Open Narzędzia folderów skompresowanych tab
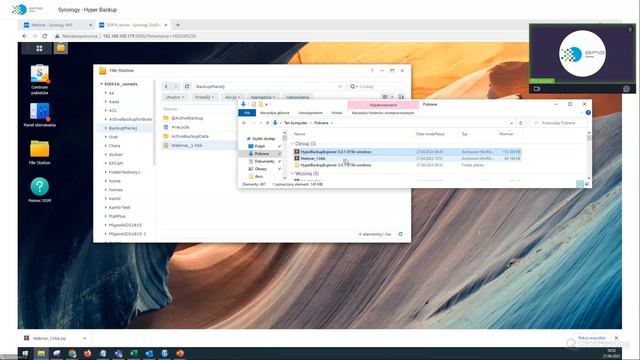The height and width of the screenshot is (360, 640). [383, 113]
